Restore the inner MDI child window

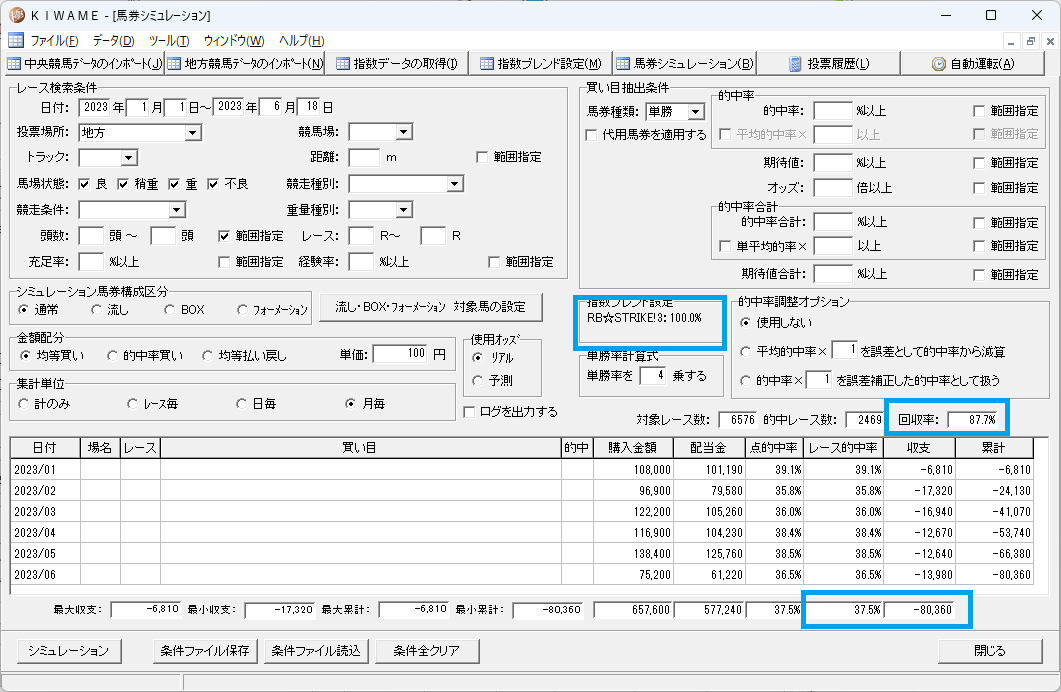[1031, 41]
